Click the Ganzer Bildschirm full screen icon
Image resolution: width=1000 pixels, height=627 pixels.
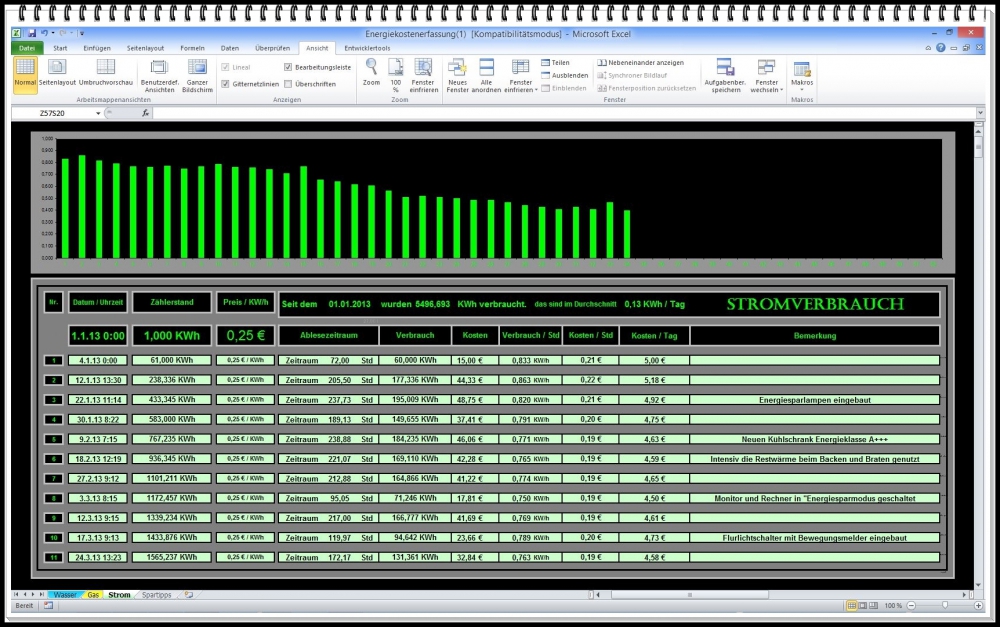197,72
